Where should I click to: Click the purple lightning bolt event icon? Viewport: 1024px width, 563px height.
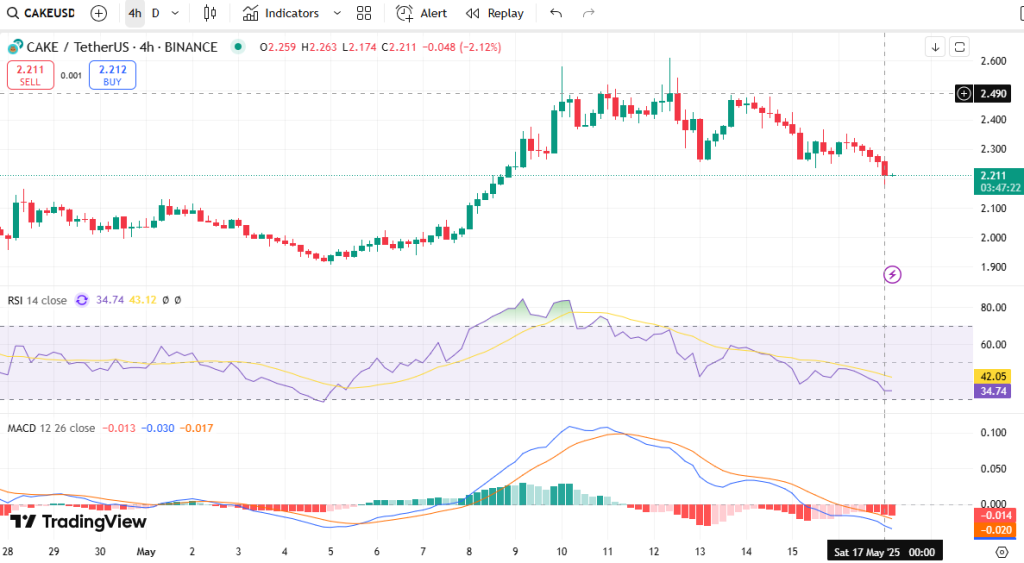click(893, 274)
